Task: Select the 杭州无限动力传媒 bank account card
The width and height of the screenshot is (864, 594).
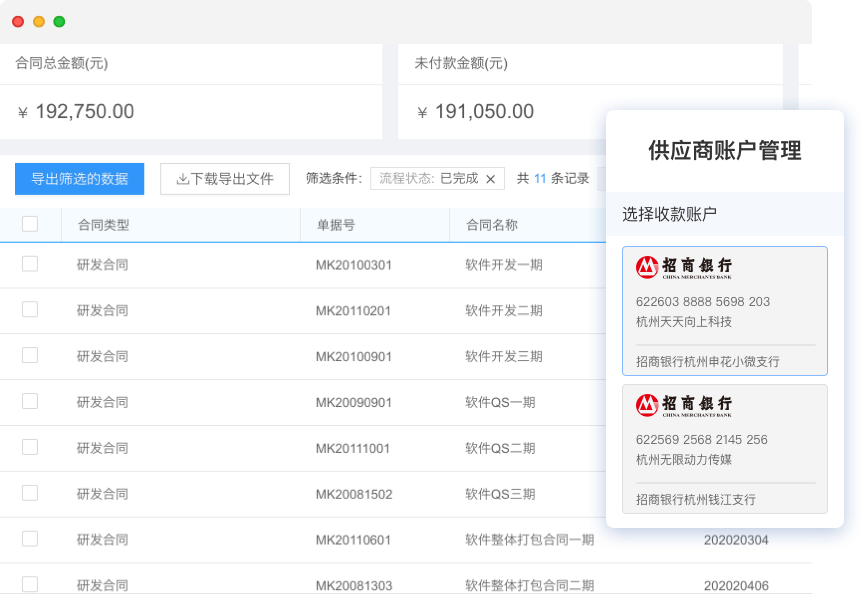Action: [724, 450]
